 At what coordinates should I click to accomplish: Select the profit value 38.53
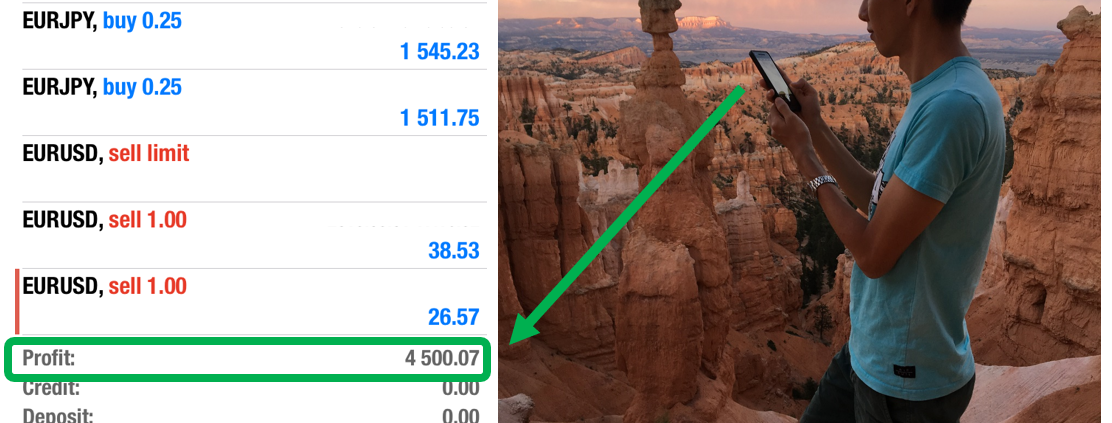[454, 251]
